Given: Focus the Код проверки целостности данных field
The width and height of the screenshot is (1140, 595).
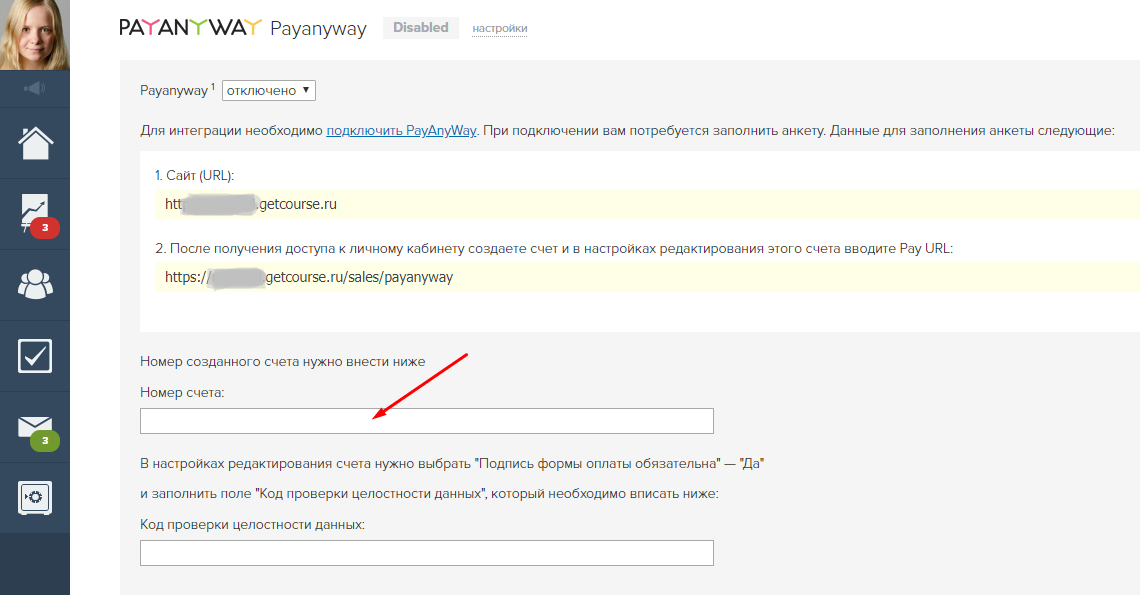Looking at the screenshot, I should [427, 553].
